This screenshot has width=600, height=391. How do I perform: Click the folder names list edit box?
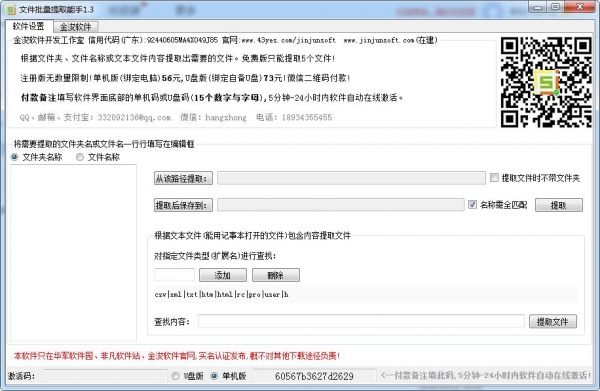coord(73,253)
